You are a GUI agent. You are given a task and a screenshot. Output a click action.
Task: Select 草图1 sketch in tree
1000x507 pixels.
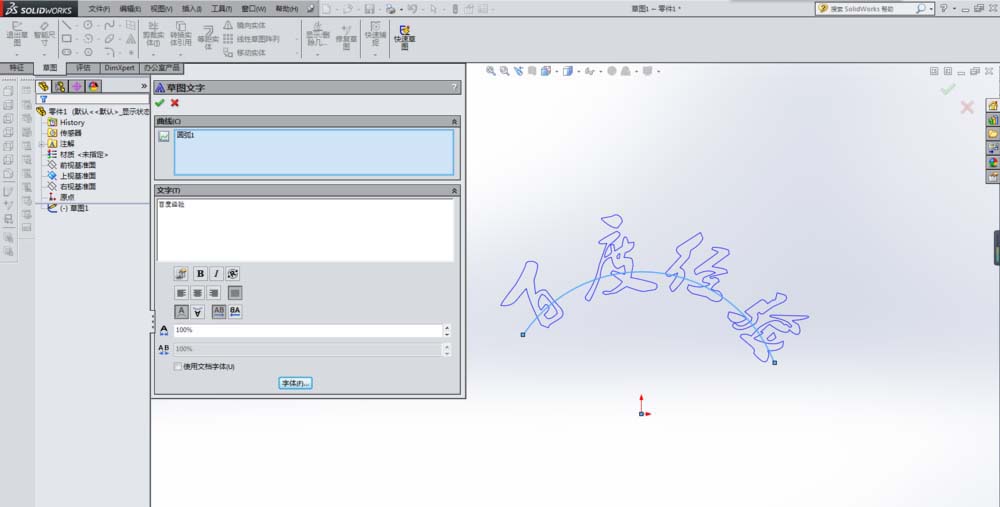(74, 209)
